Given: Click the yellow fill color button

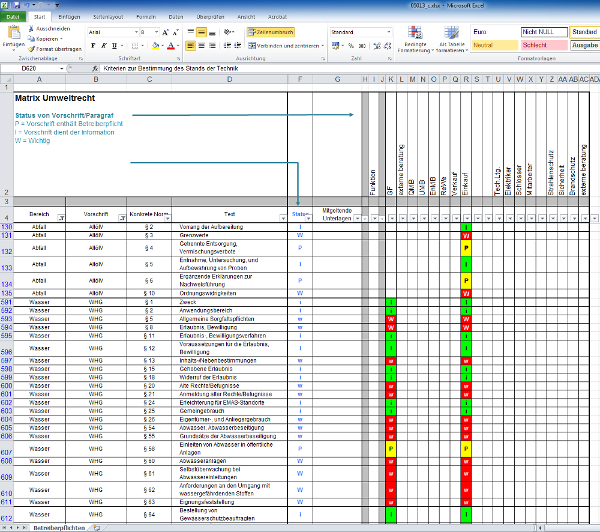Looking at the screenshot, I should coord(153,46).
